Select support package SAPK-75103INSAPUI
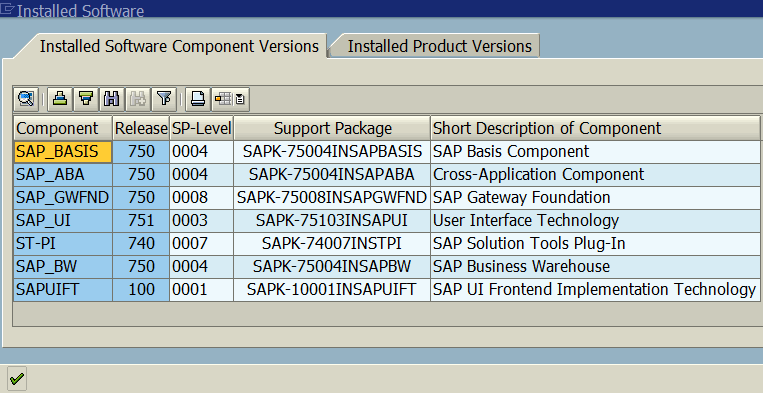The width and height of the screenshot is (763, 393). click(x=332, y=220)
